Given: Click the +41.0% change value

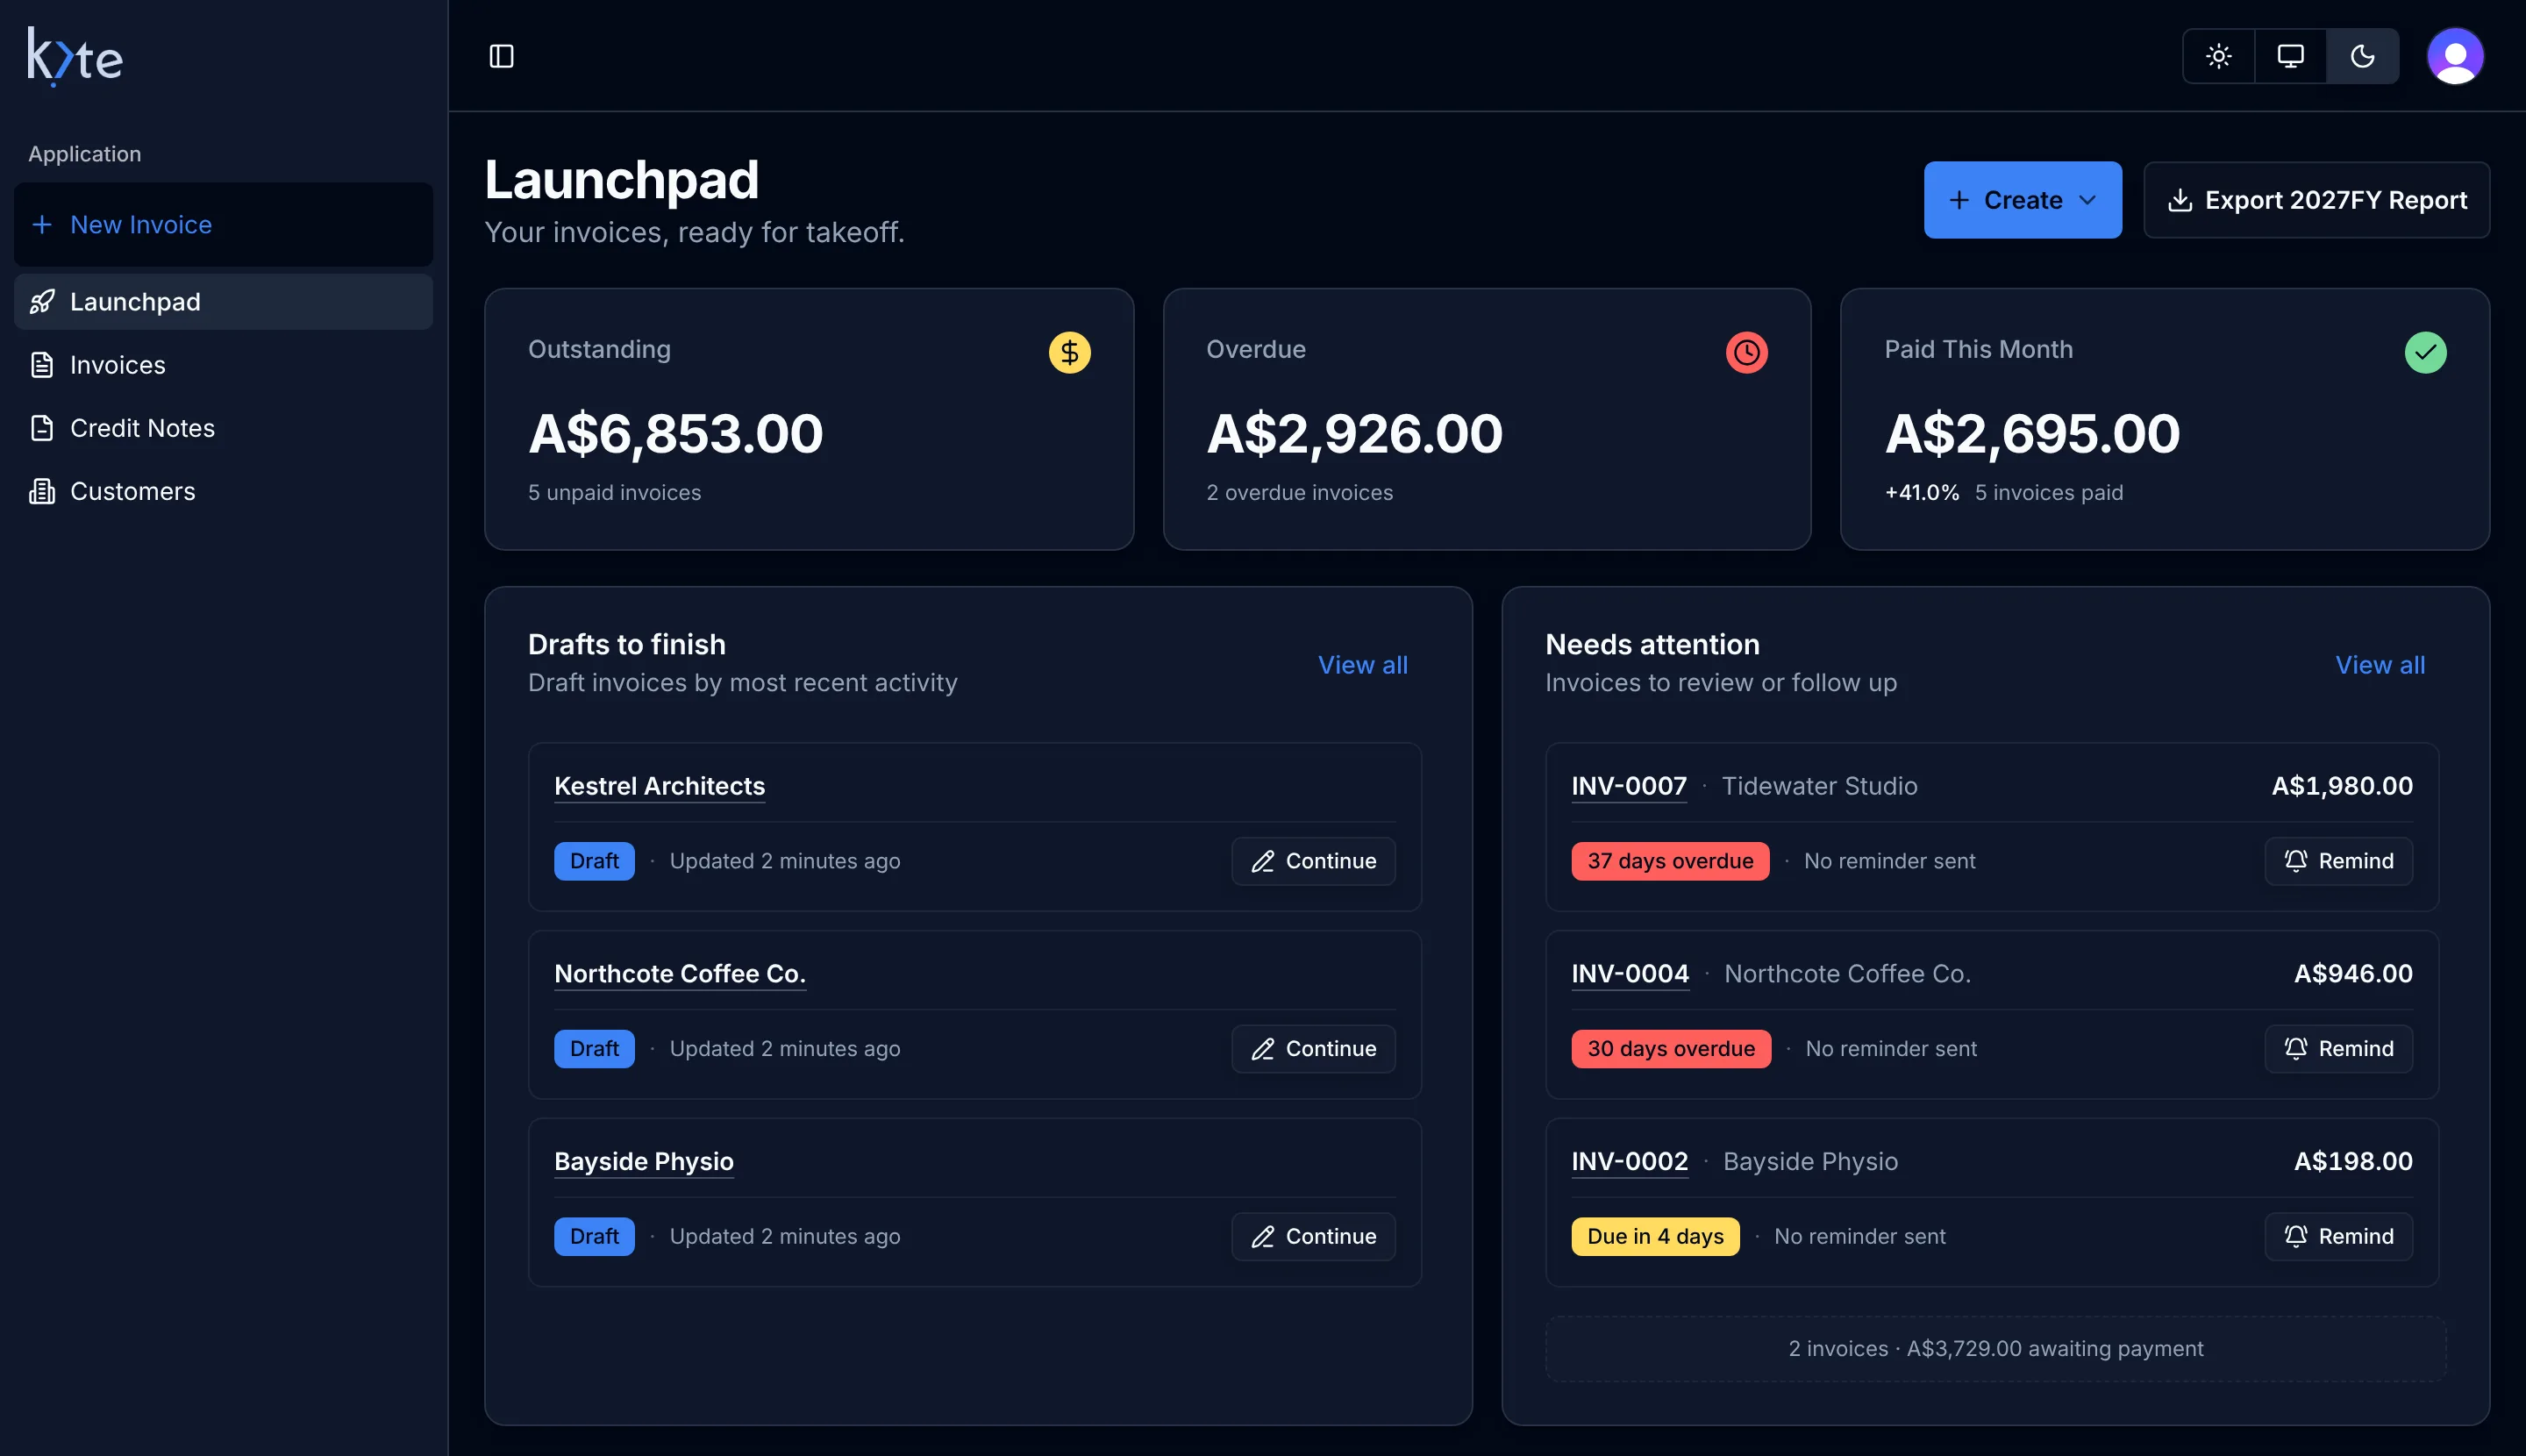Looking at the screenshot, I should pyautogui.click(x=1921, y=492).
